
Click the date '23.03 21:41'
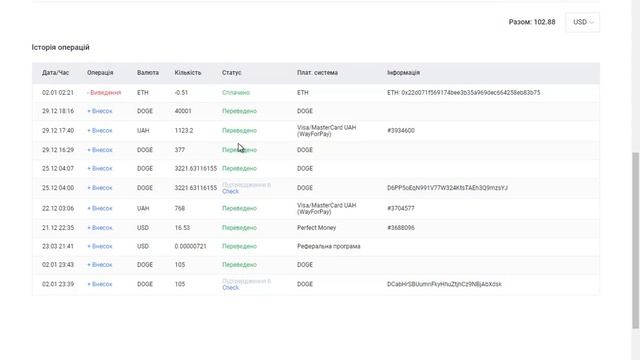click(x=58, y=246)
